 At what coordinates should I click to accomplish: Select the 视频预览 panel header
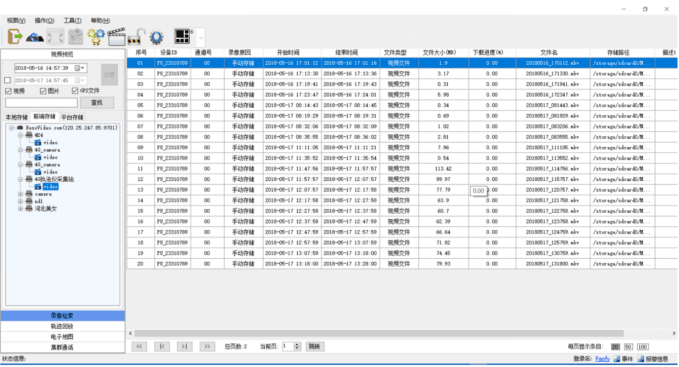click(x=62, y=54)
